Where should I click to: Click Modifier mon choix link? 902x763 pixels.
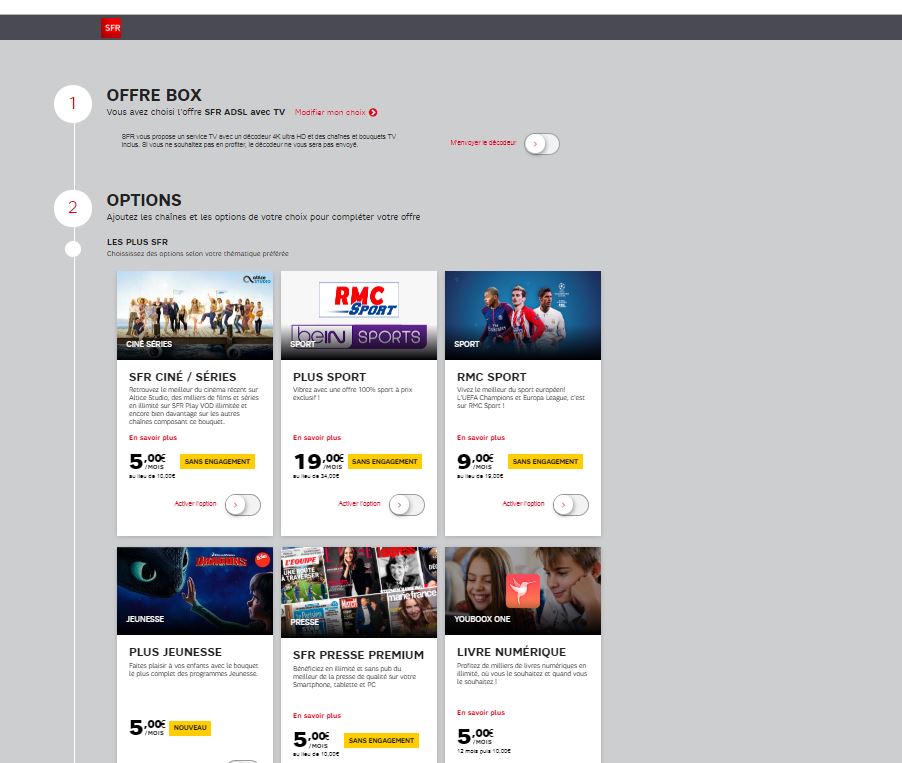point(330,113)
